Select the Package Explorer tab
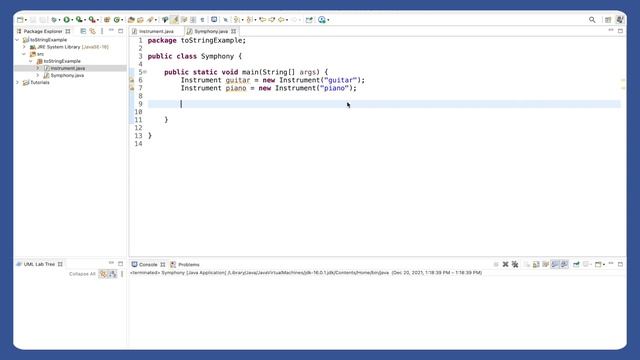Screen dimensions: 640x360 tap(42, 31)
